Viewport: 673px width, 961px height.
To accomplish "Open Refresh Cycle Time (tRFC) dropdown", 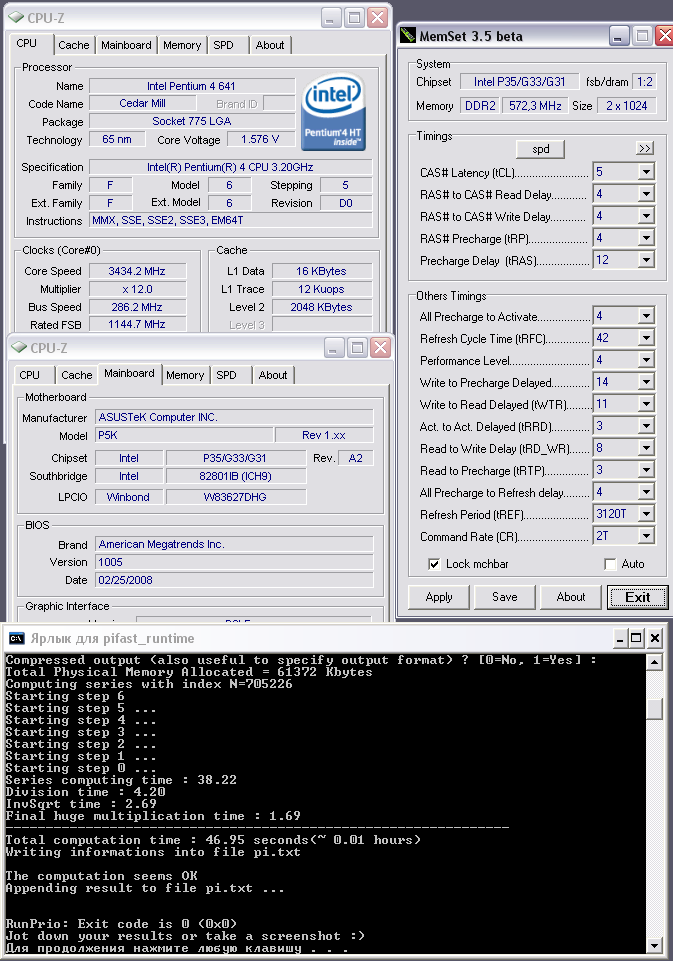I will (x=646, y=338).
